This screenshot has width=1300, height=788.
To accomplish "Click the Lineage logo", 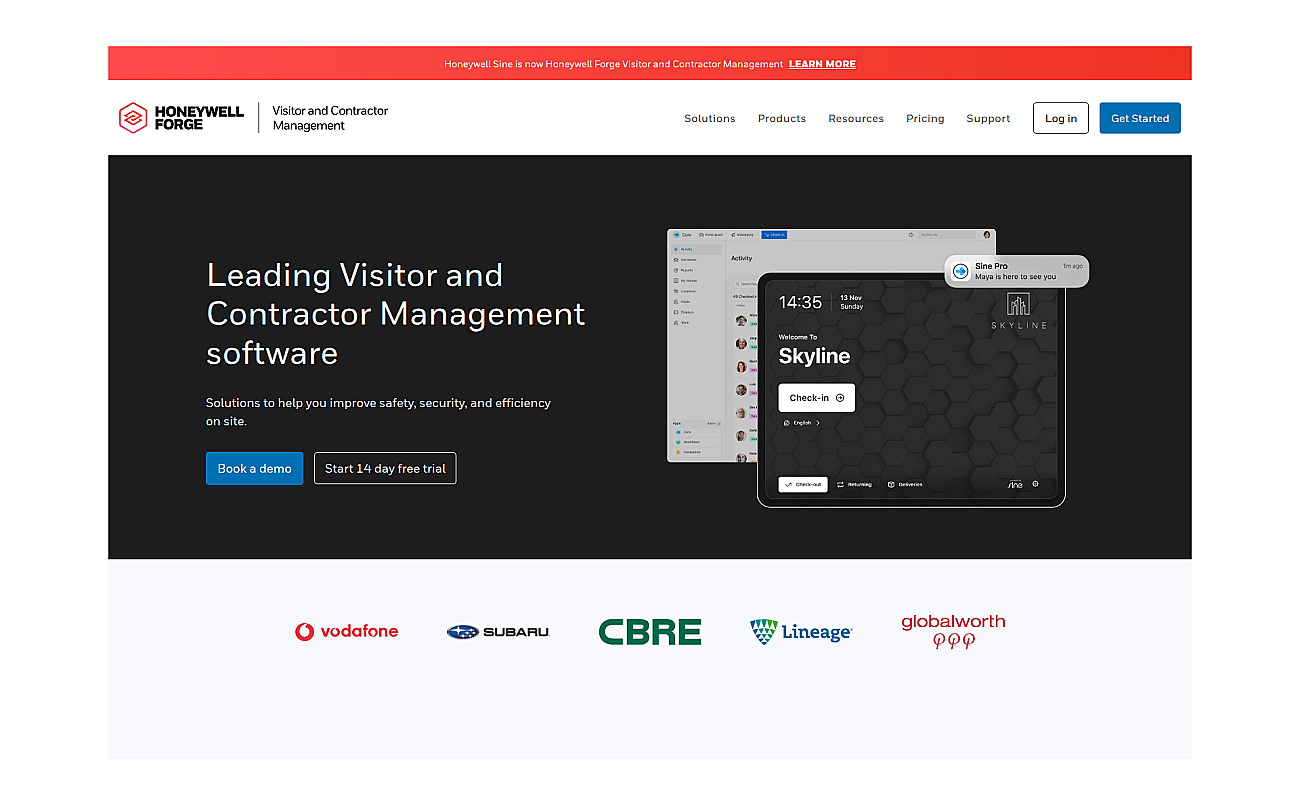I will tap(801, 632).
